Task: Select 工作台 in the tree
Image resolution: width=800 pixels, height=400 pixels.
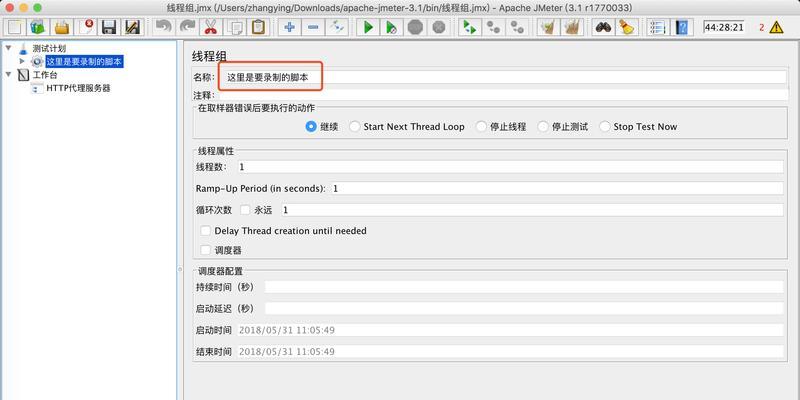Action: [x=45, y=75]
